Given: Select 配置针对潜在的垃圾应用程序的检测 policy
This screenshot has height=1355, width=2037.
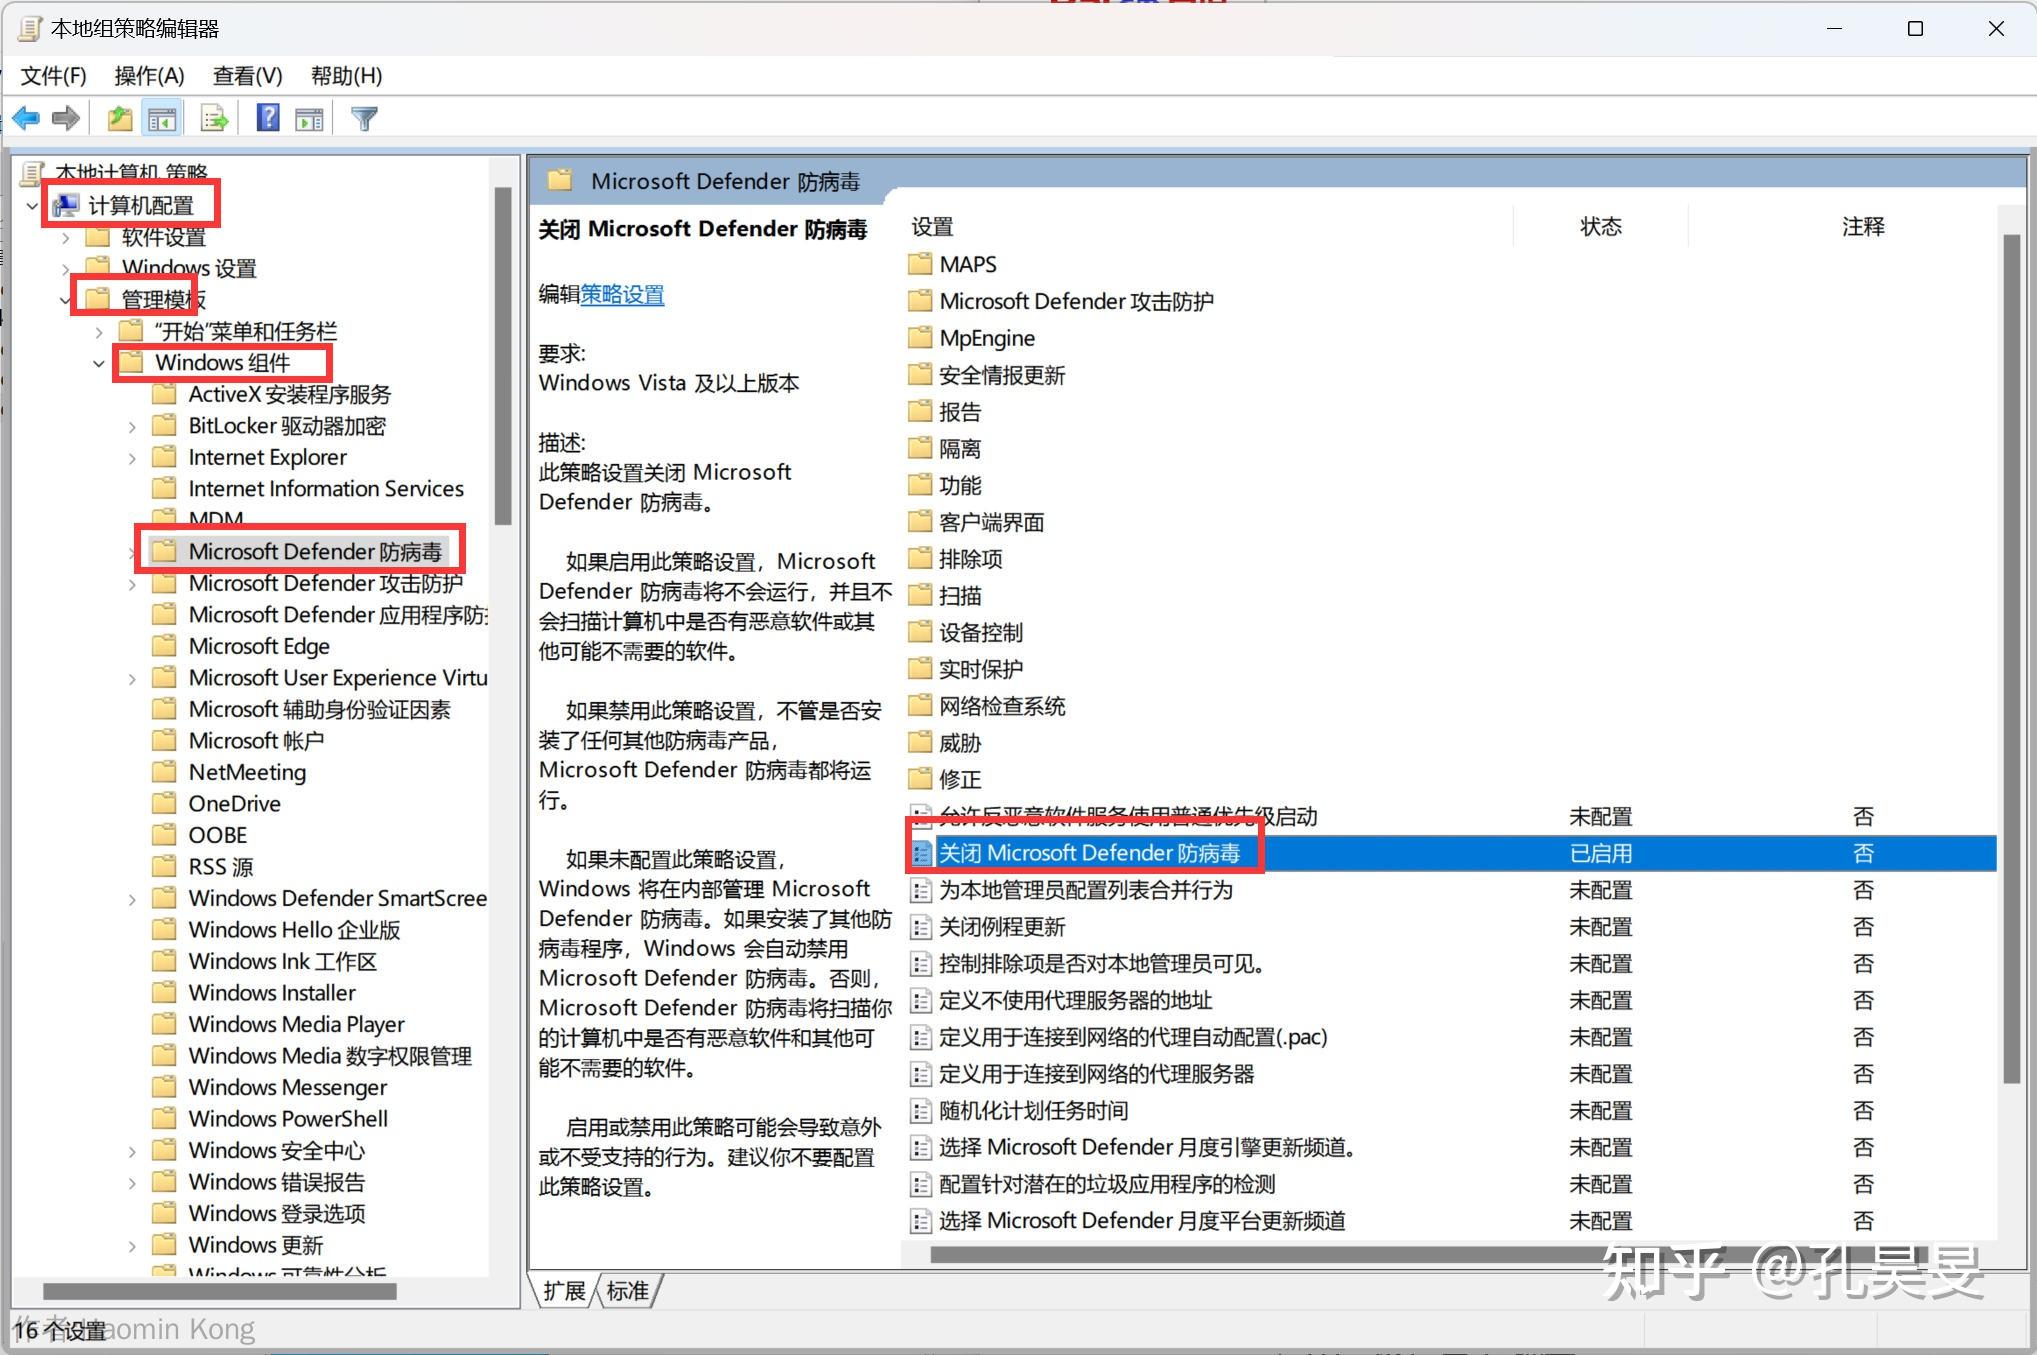Looking at the screenshot, I should pyautogui.click(x=1450, y=1185).
